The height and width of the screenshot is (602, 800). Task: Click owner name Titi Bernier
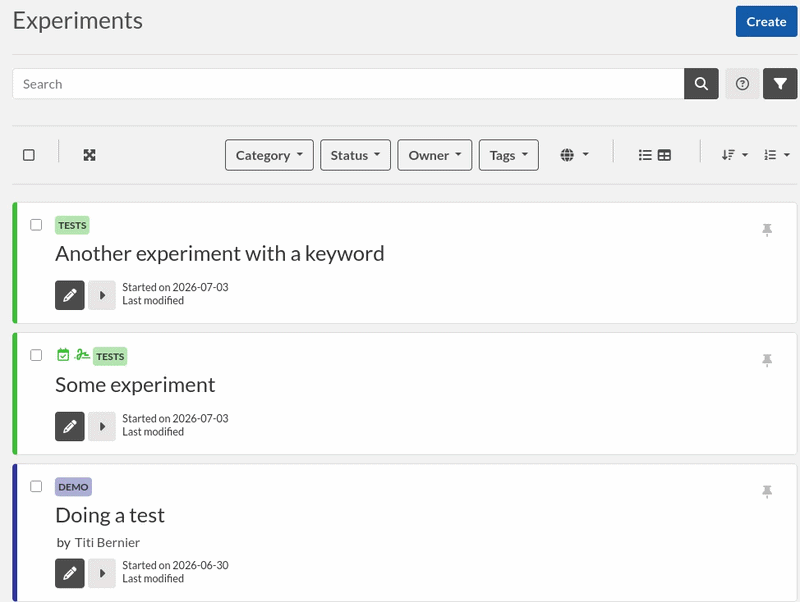pos(107,542)
